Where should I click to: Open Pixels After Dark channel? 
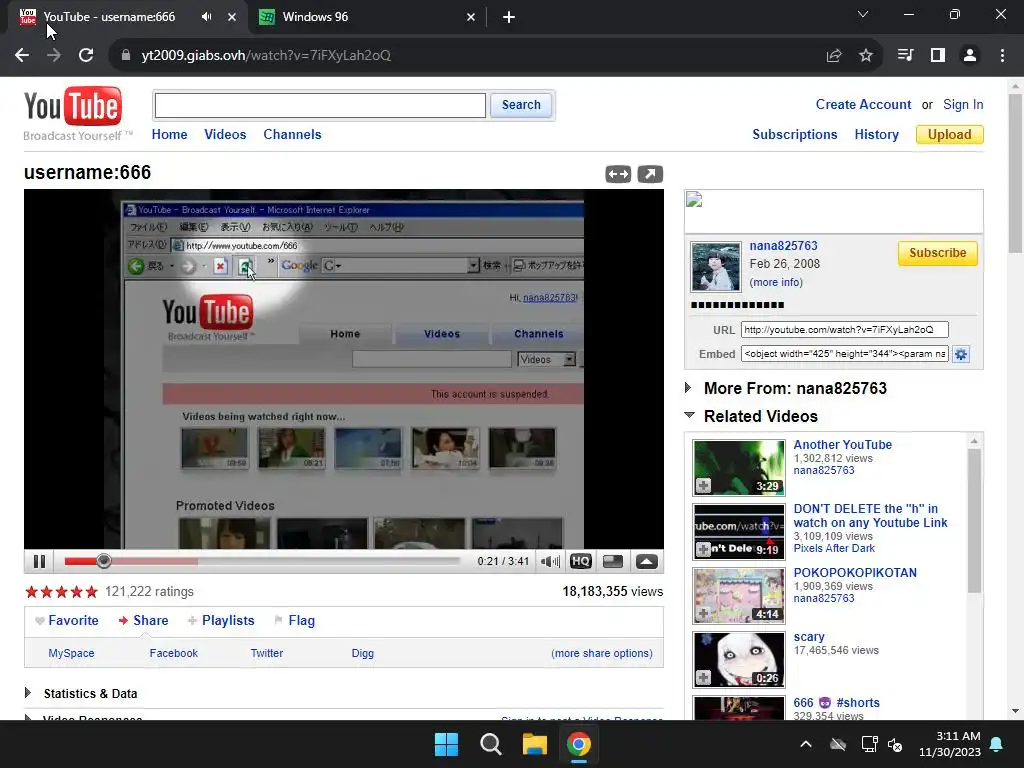(x=834, y=549)
